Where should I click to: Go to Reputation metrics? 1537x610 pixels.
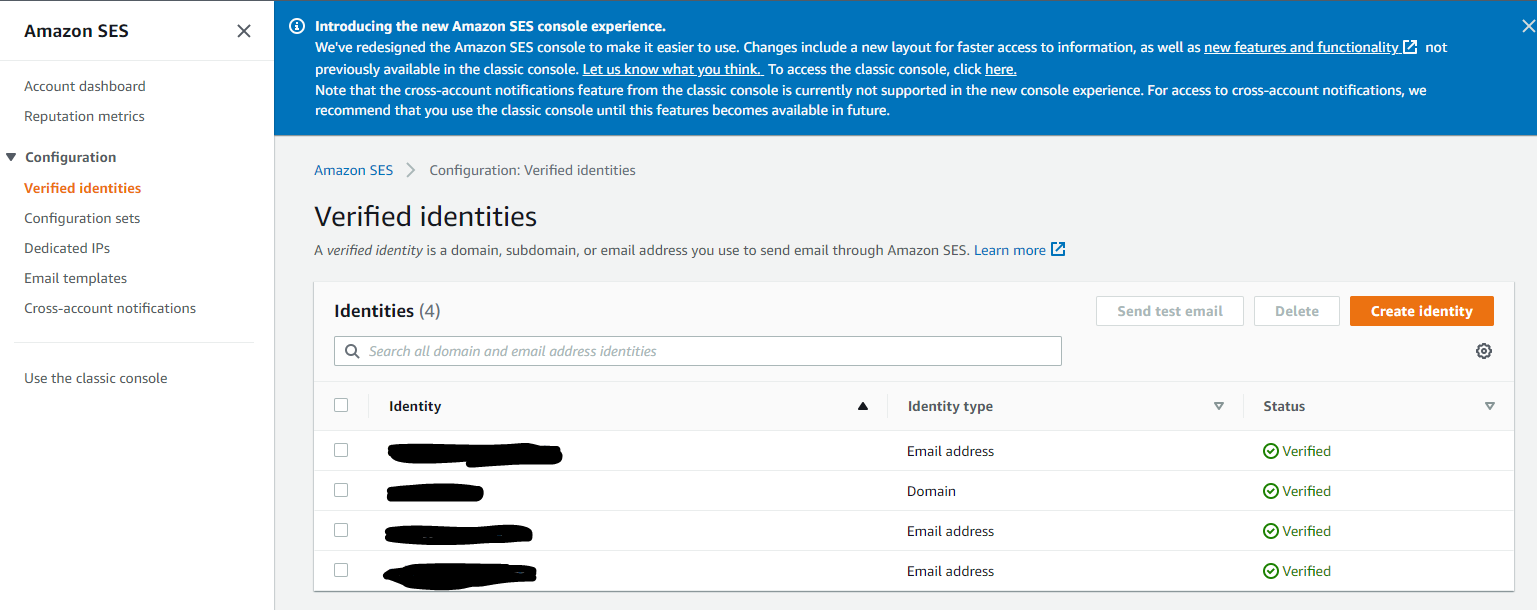click(x=84, y=116)
